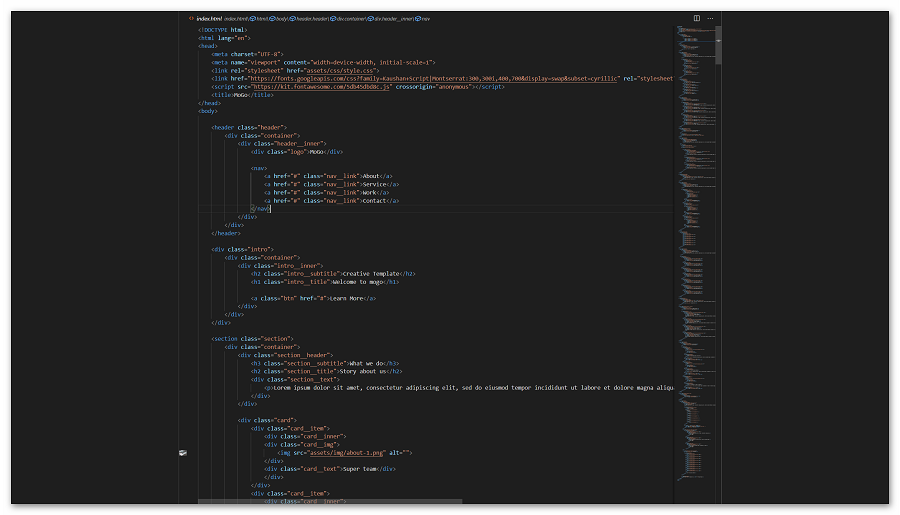Screen dimensions: 900x515
Task: Open the div.header__inner breadcrumb item
Action: 393,18
